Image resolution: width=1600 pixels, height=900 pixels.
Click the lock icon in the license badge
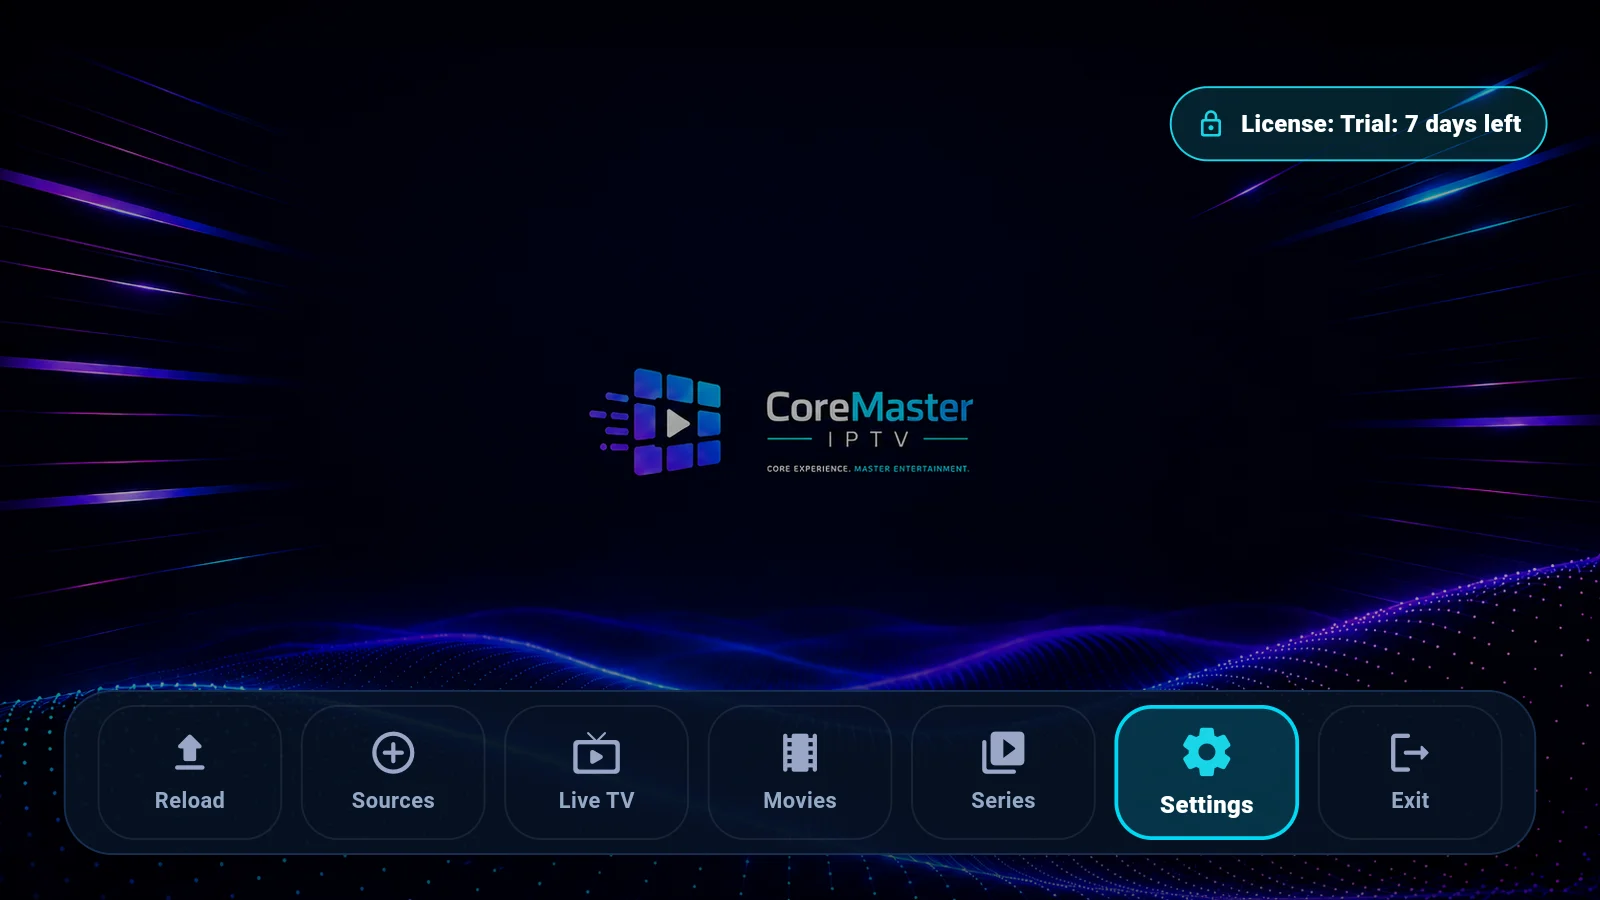click(1211, 123)
